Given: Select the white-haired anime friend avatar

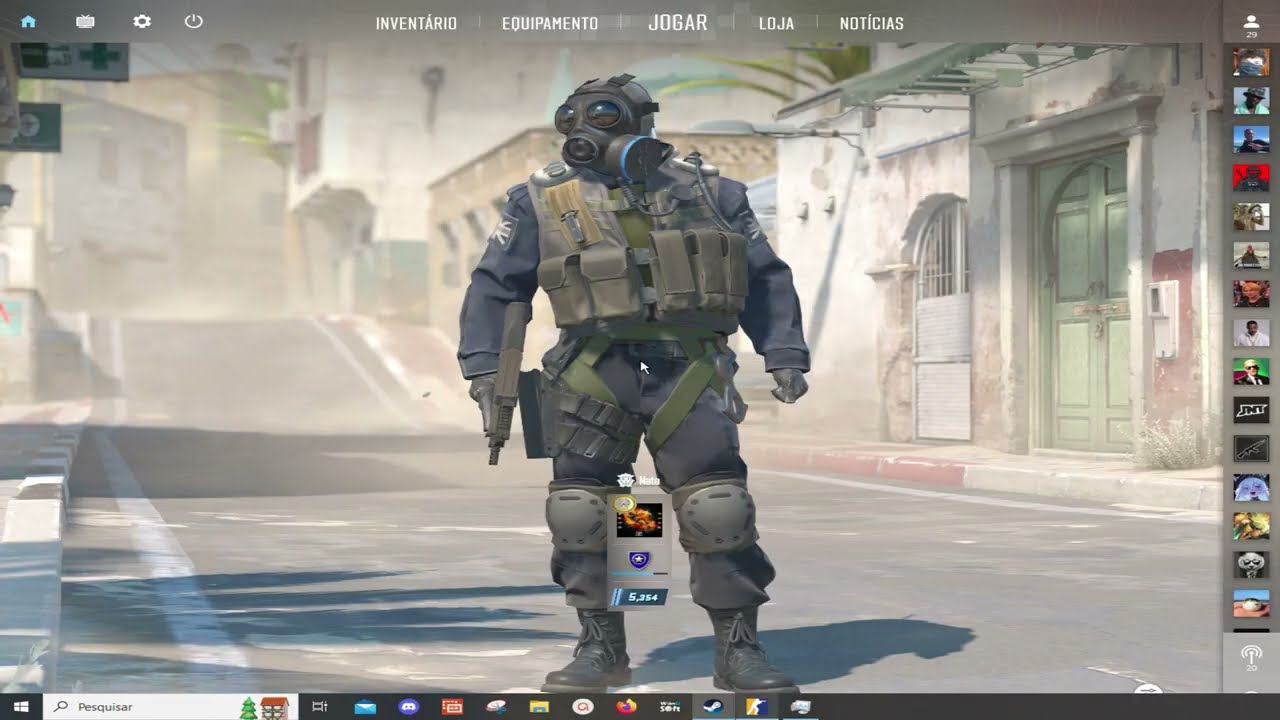Looking at the screenshot, I should point(1251,487).
